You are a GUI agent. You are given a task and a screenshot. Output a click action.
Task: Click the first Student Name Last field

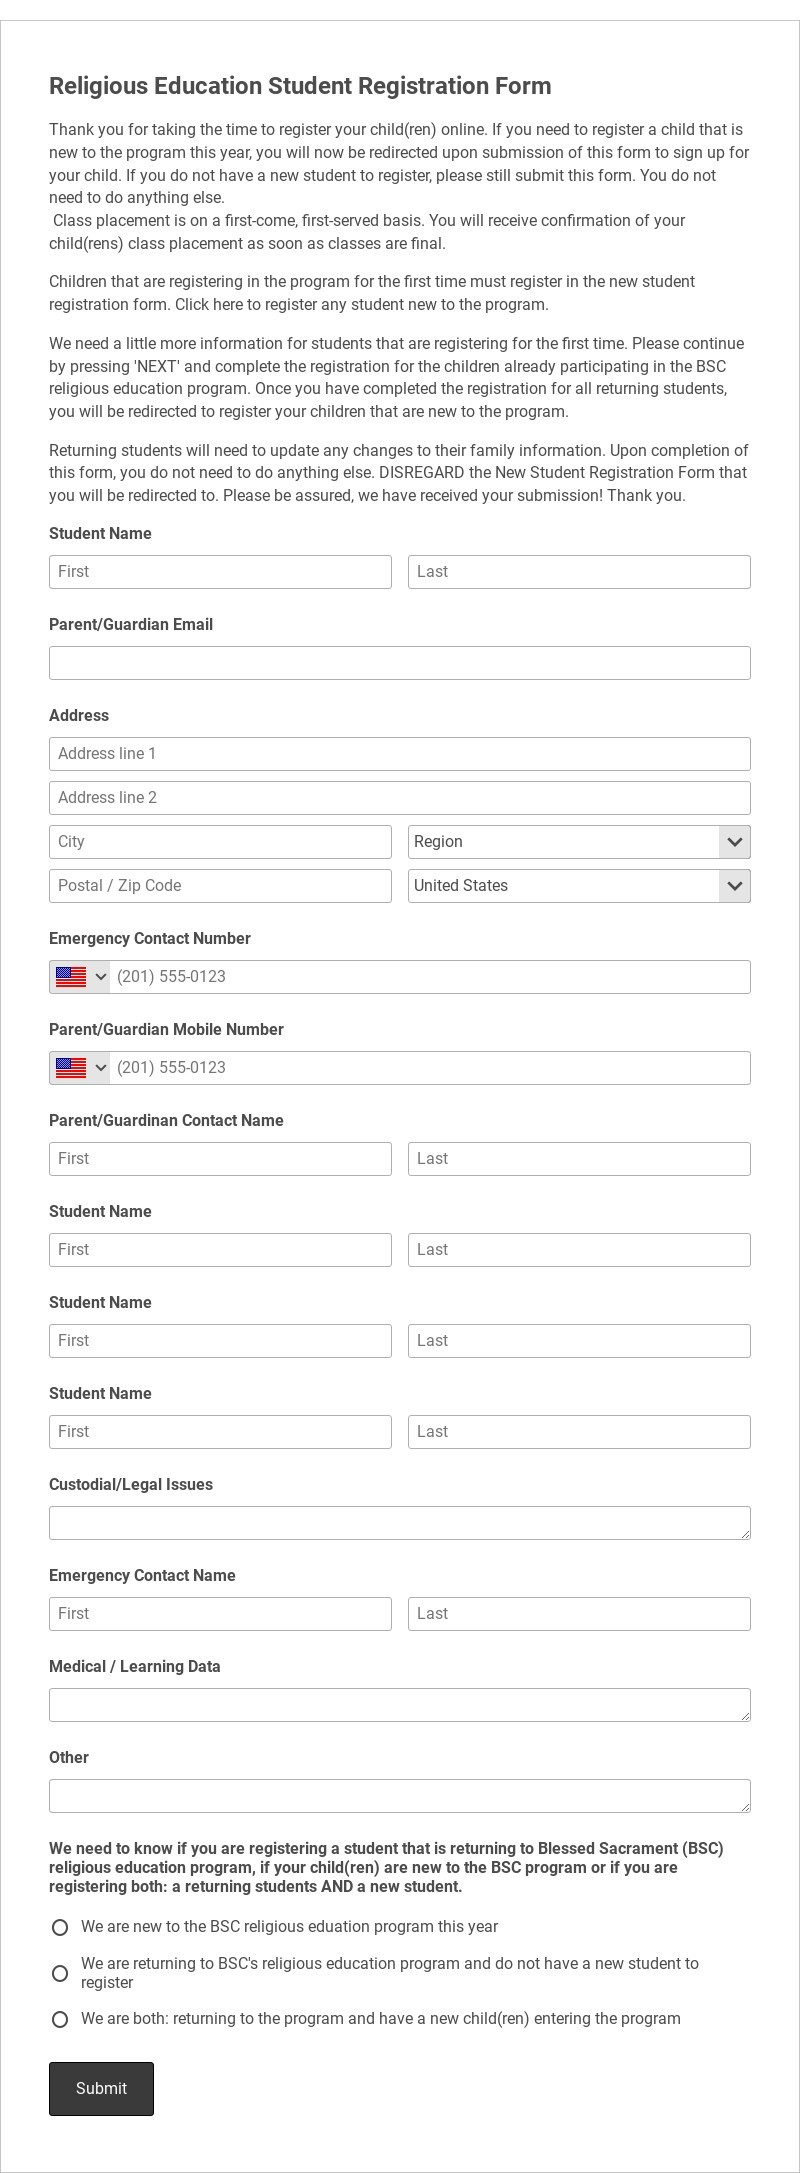point(579,572)
